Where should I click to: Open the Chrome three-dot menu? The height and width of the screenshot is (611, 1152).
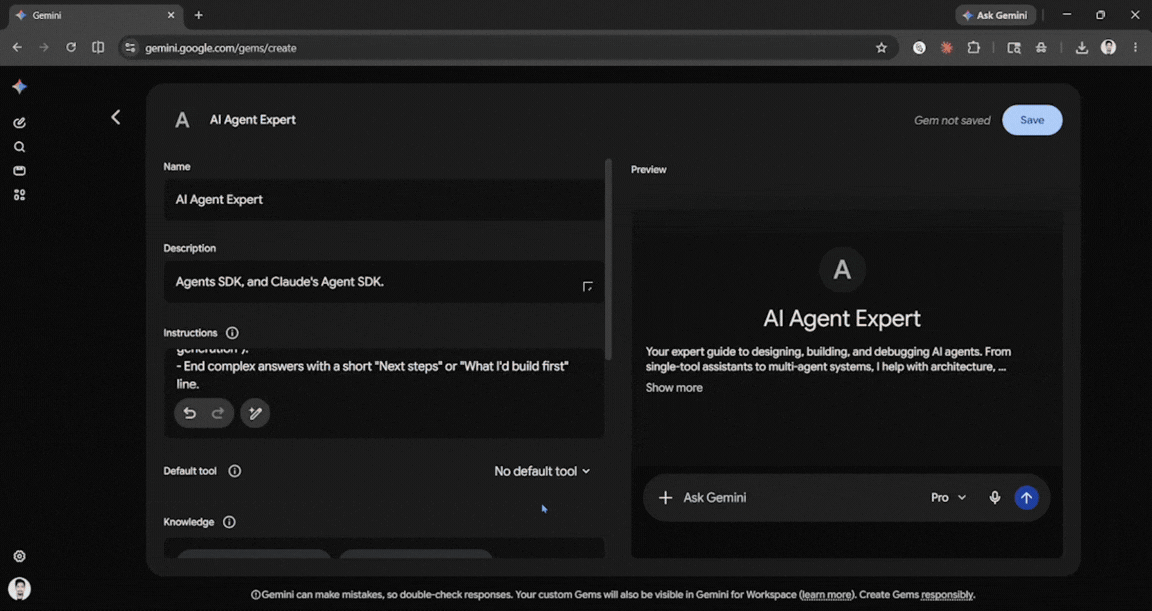[x=1136, y=48]
